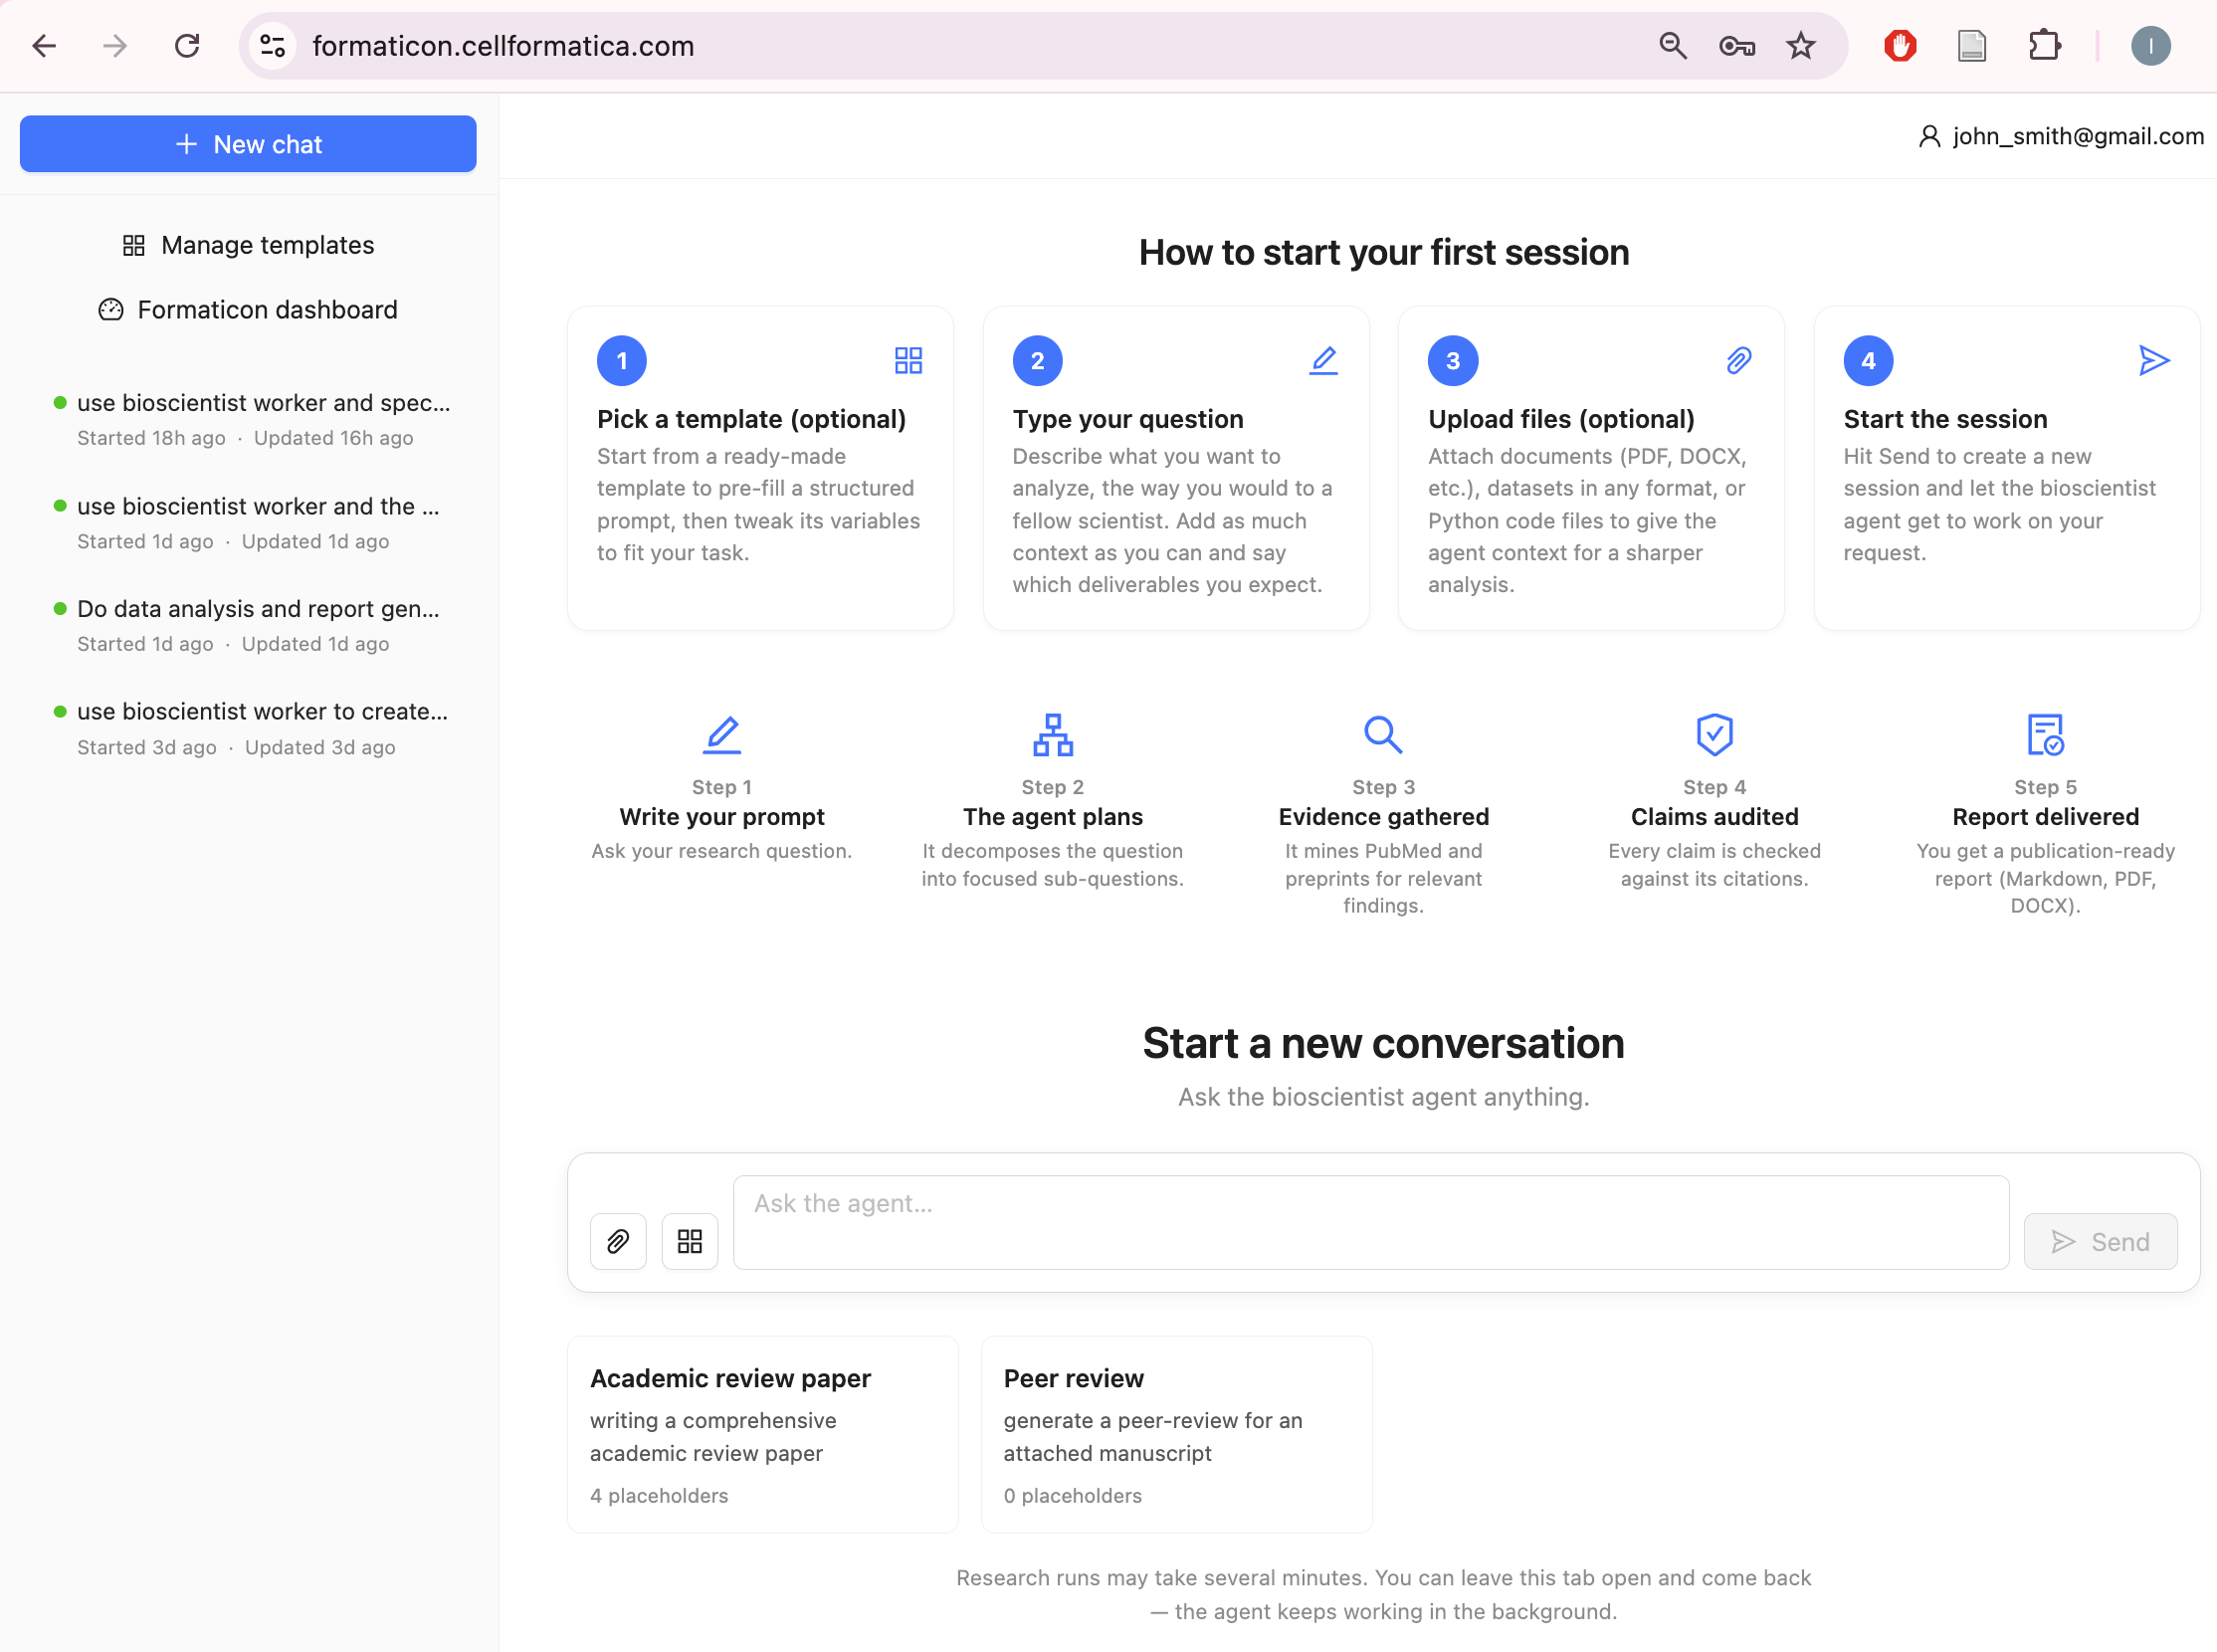The image size is (2217, 1652).
Task: Open Manage templates
Action: pos(248,245)
